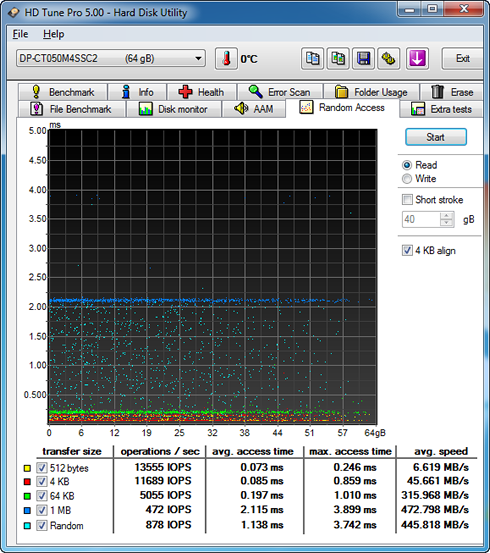Click the 11689 IOPS value
The width and height of the screenshot is (490, 553).
point(163,481)
